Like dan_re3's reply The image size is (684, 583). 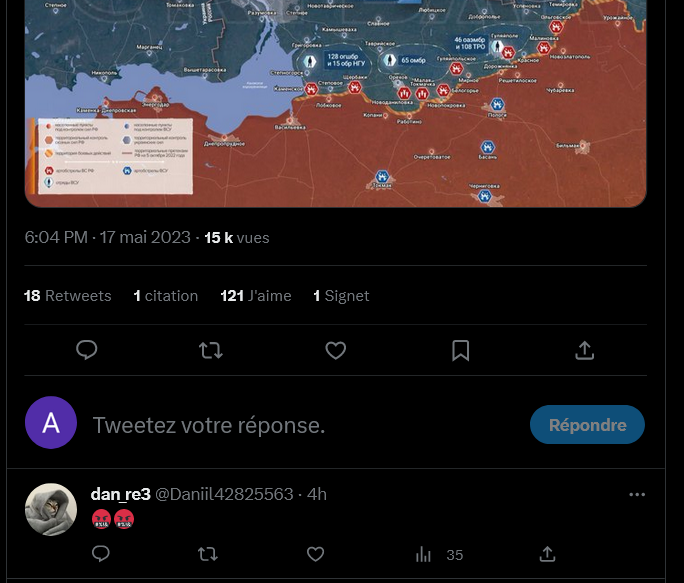point(315,554)
